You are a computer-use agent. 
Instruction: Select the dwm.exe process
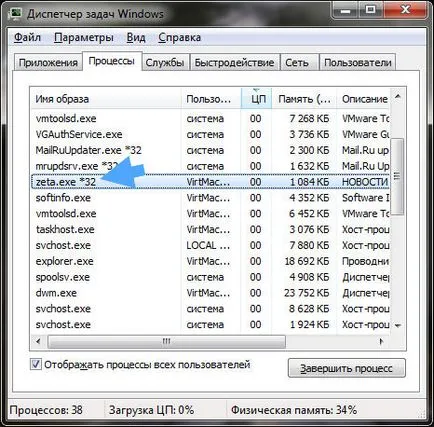coord(210,293)
